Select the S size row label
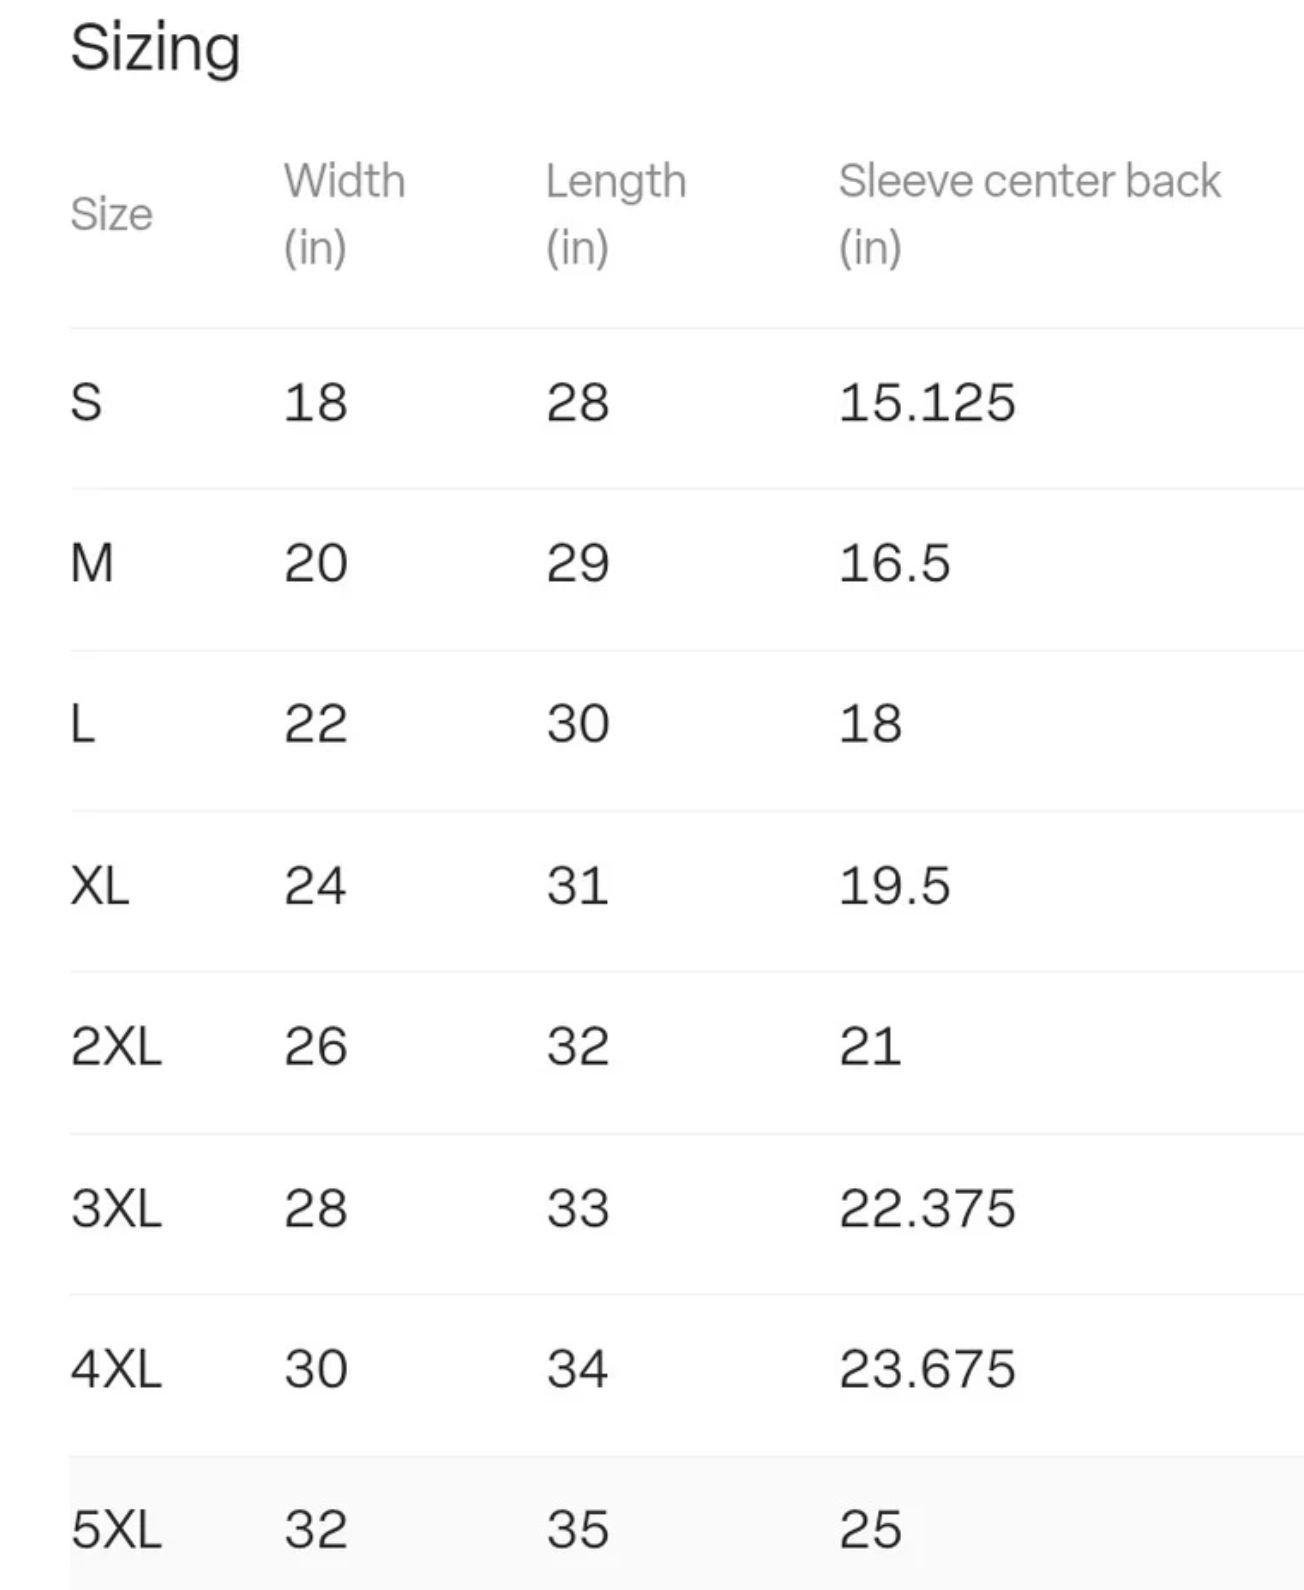The height and width of the screenshot is (1590, 1304). click(86, 402)
